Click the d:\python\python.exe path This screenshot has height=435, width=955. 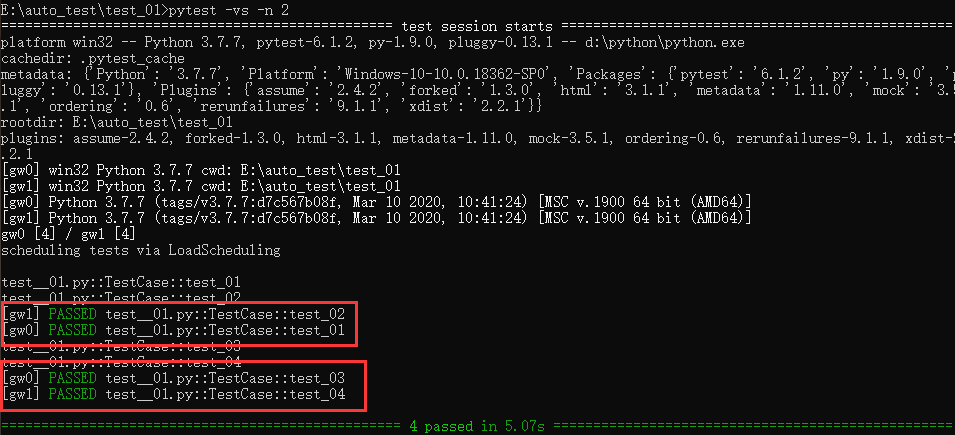click(681, 43)
